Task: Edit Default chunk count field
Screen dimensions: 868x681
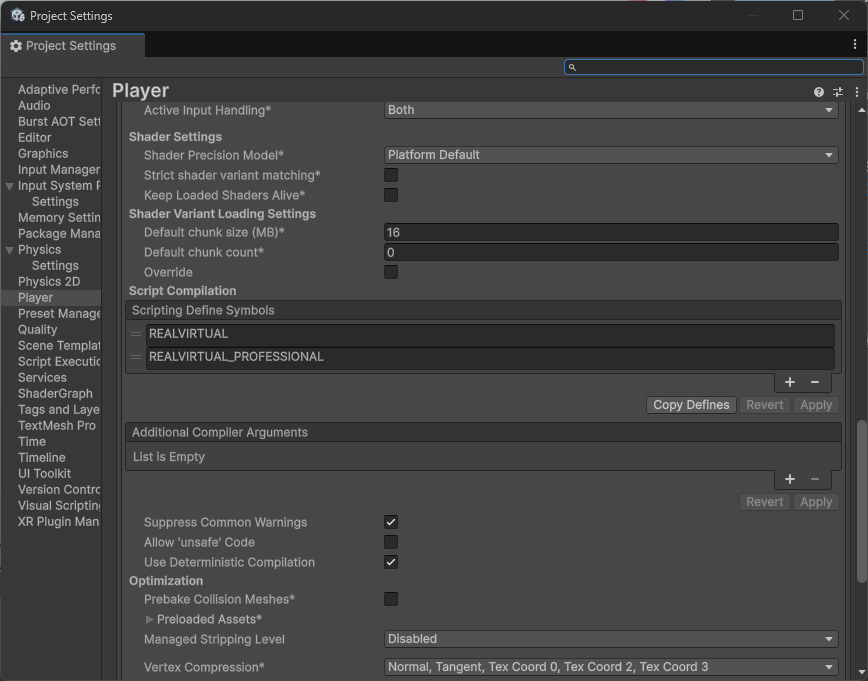Action: coord(611,252)
